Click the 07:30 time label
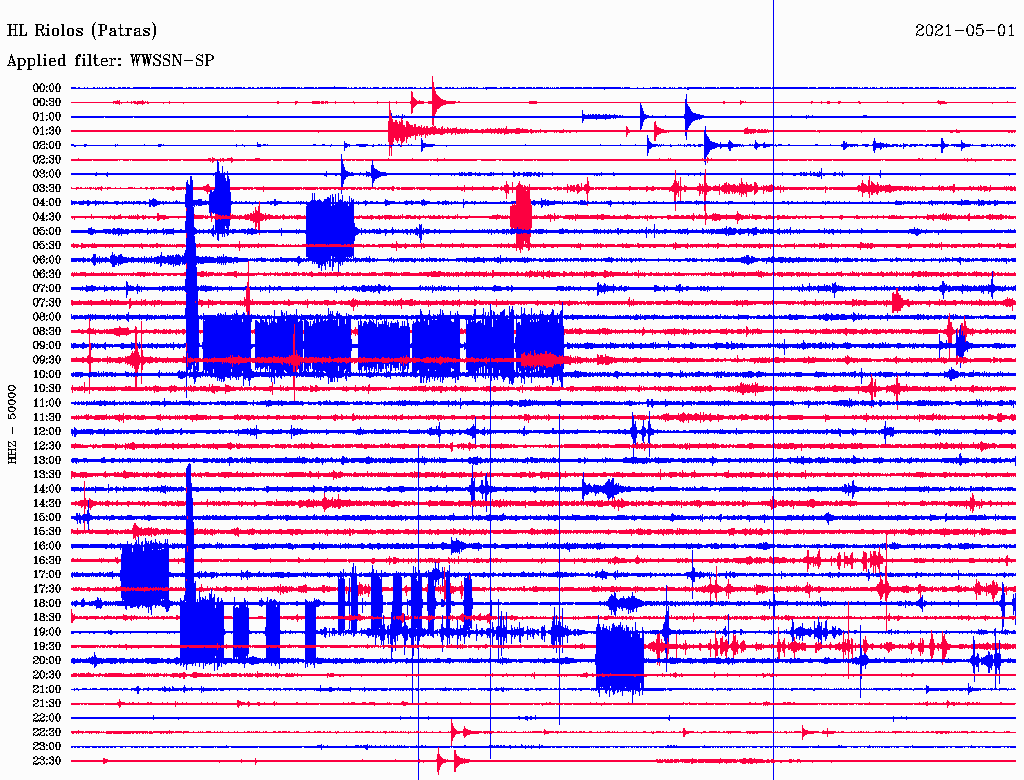1024x780 pixels. click(x=47, y=303)
